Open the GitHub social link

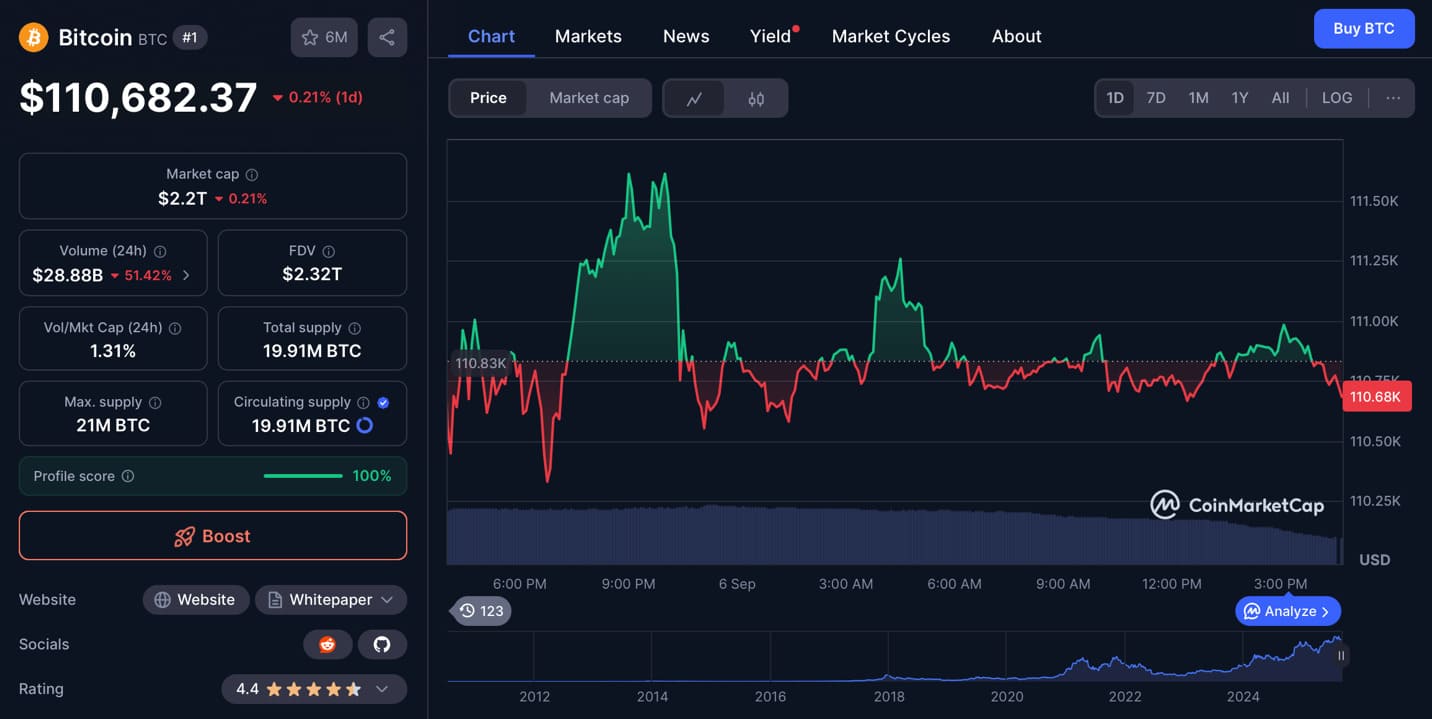[382, 644]
